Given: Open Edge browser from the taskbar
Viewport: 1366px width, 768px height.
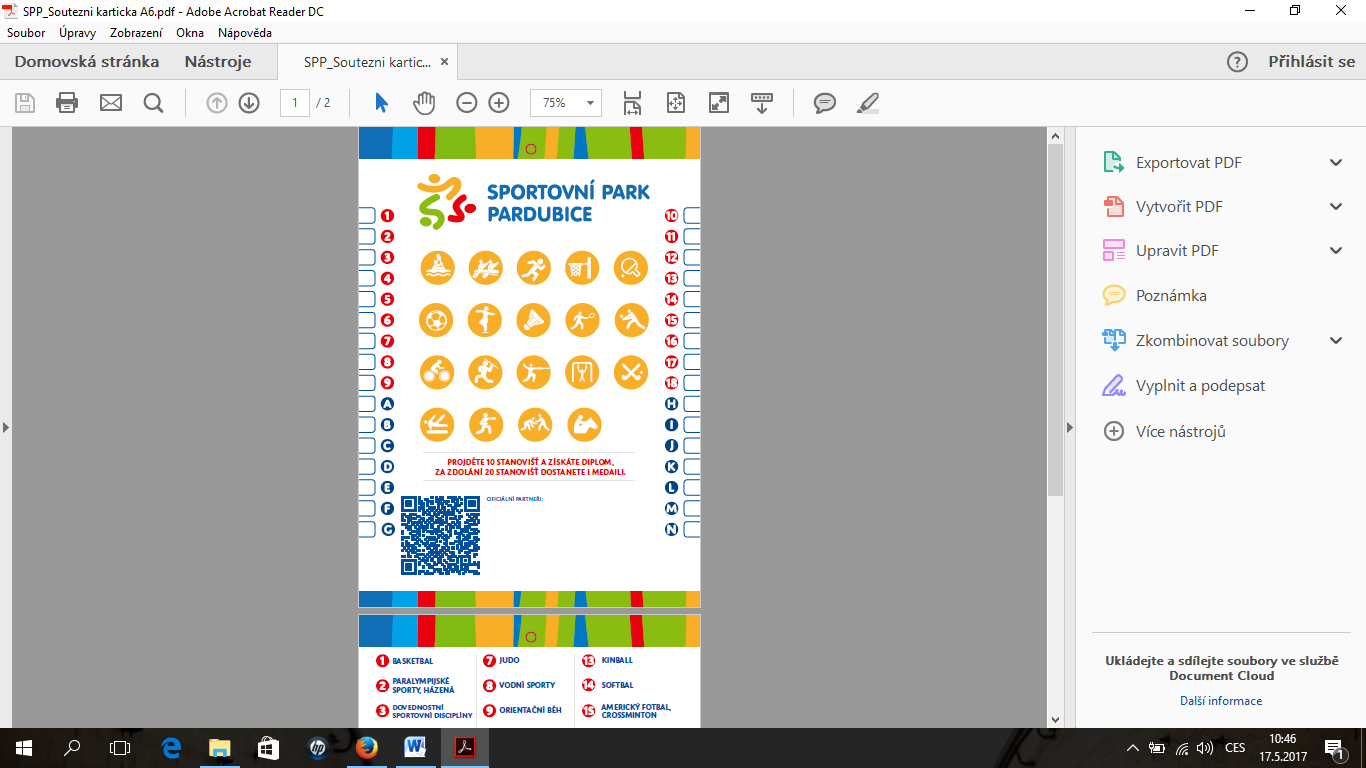Looking at the screenshot, I should coord(171,748).
